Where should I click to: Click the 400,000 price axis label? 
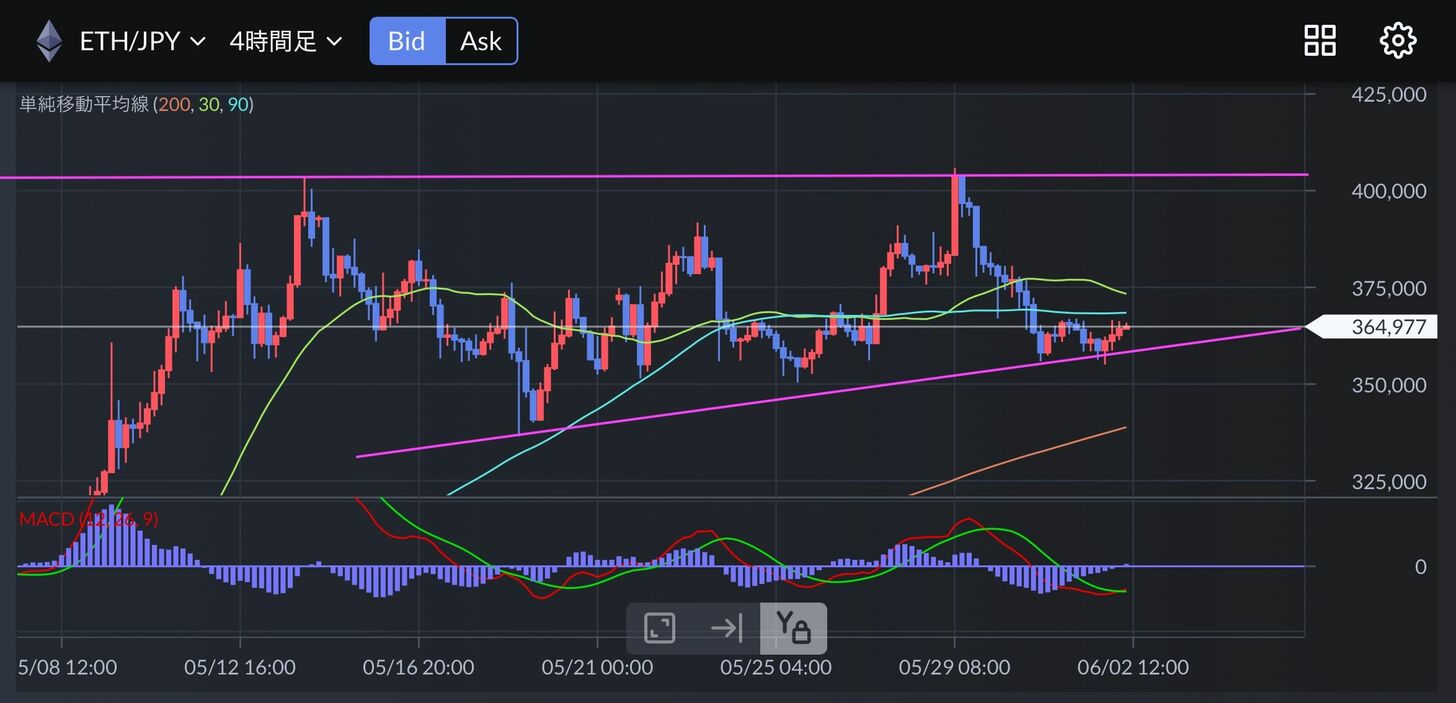coord(1388,191)
